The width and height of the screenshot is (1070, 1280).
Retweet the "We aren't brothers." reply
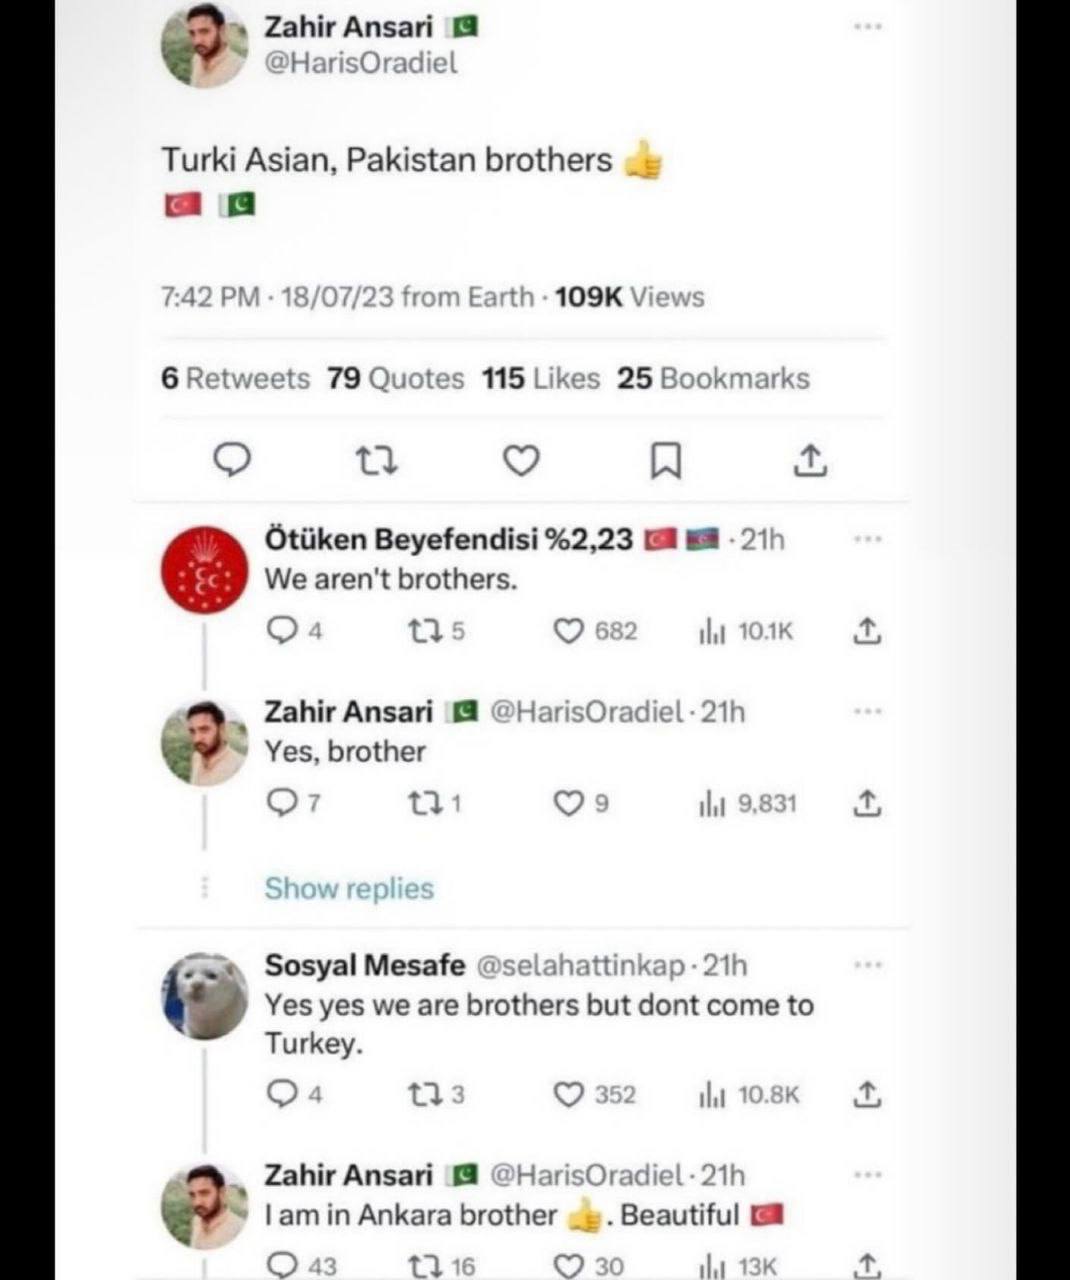click(426, 632)
